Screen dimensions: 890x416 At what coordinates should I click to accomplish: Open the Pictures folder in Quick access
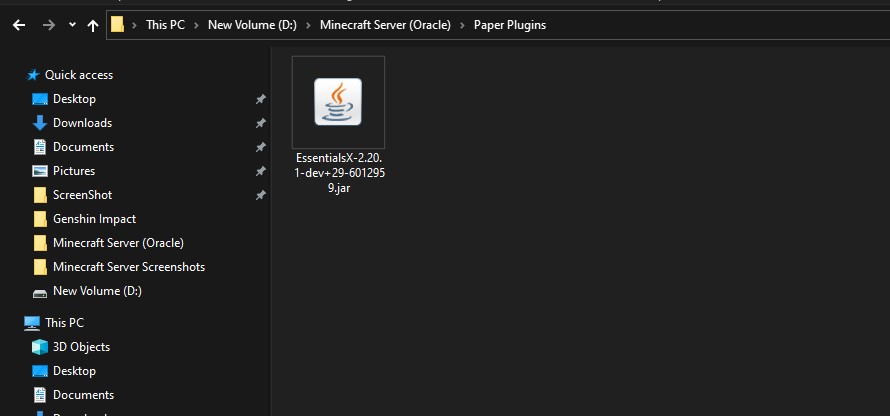click(x=73, y=171)
